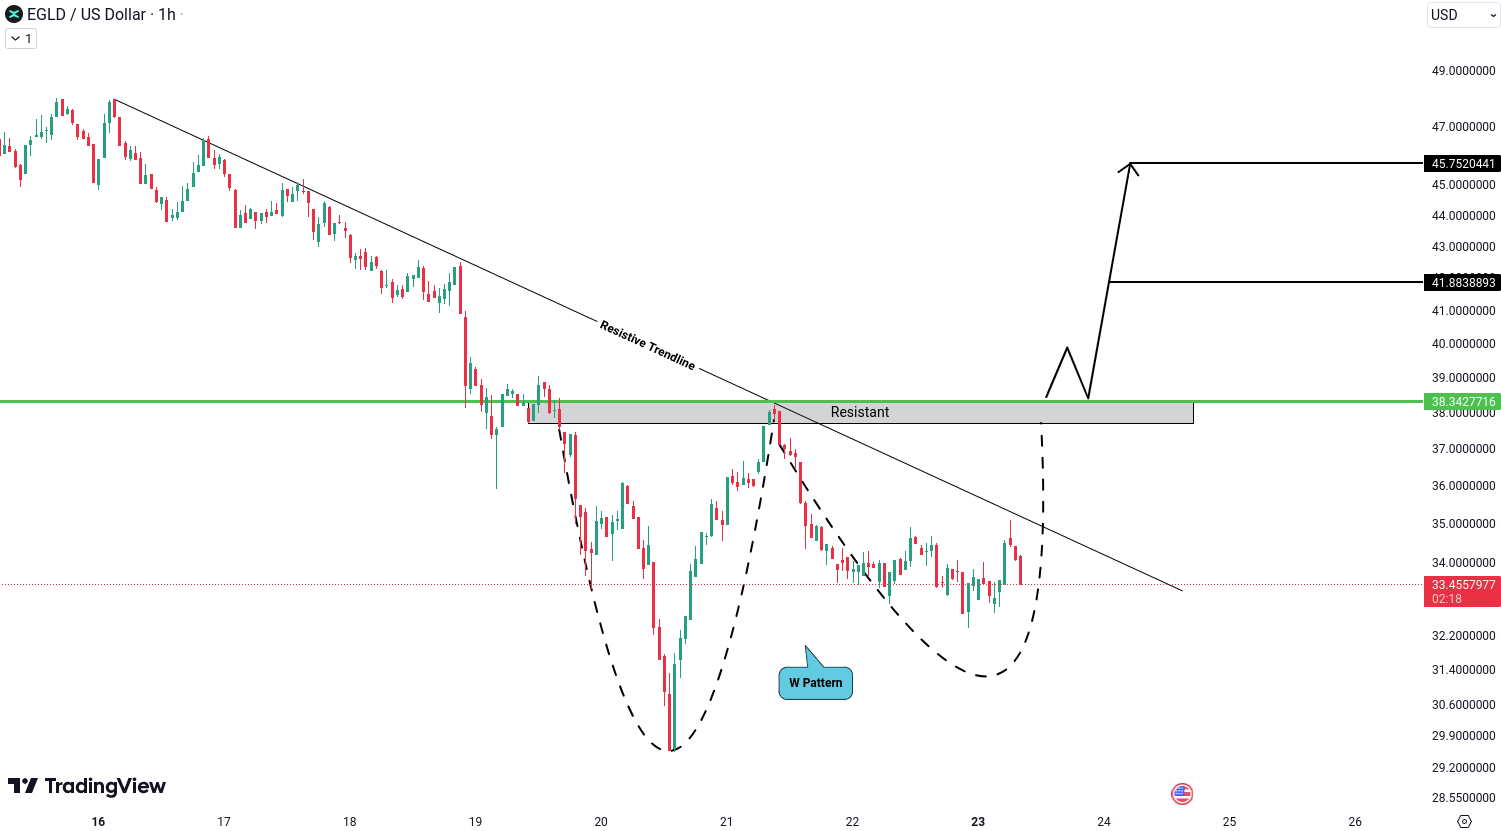Click the date label 23 on time axis

coord(978,822)
